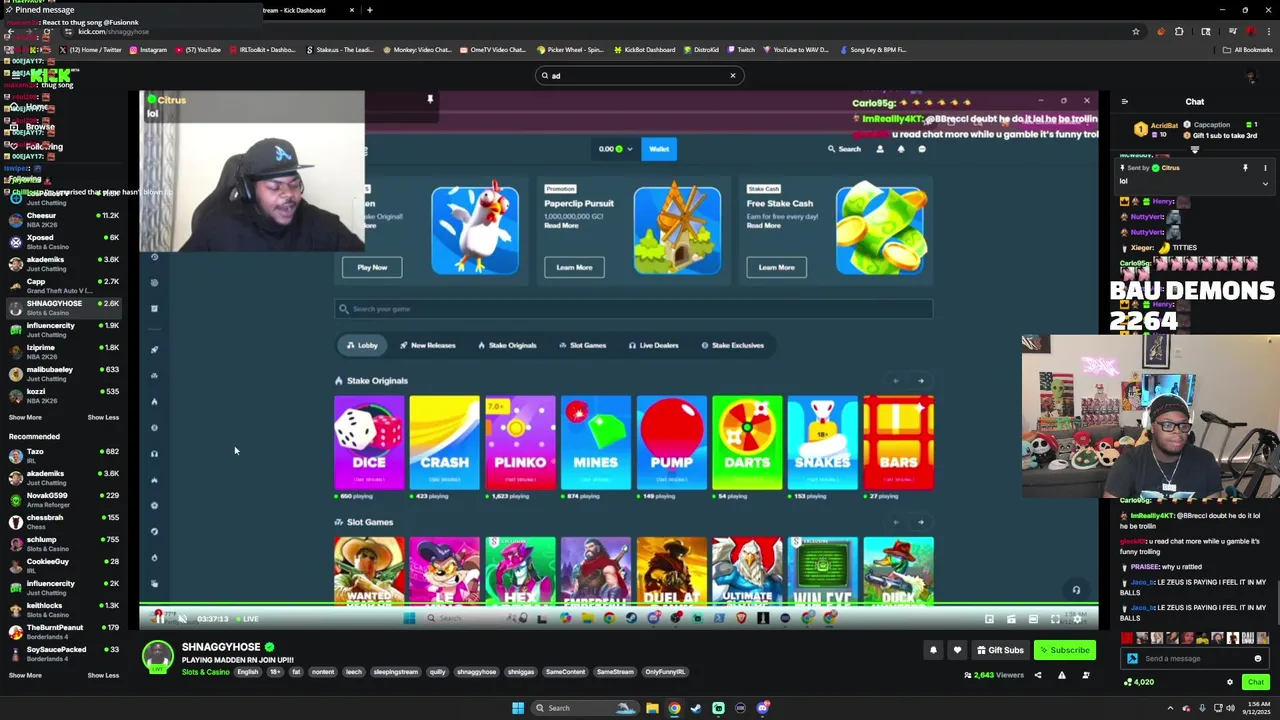Click the Gift Subs button
The image size is (1280, 720).
click(x=1000, y=650)
